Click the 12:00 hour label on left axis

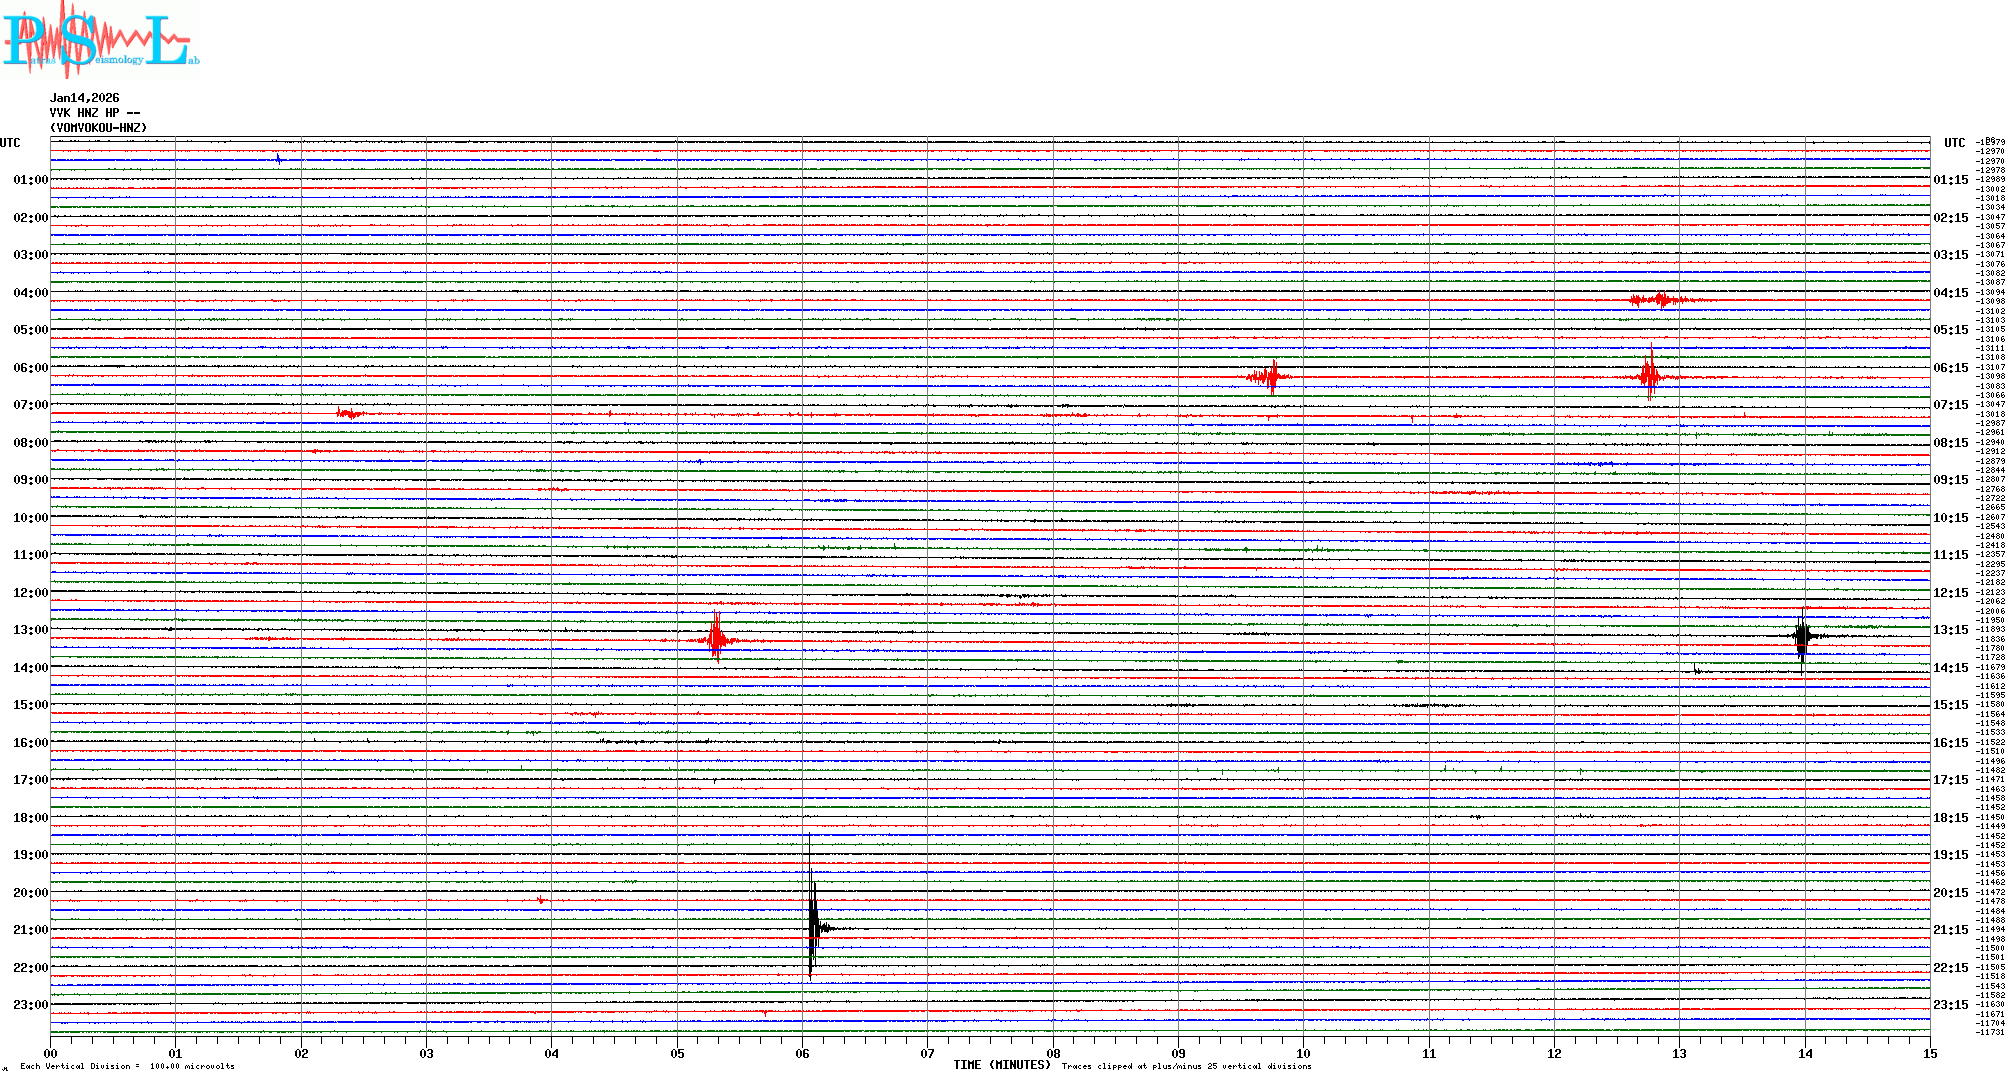point(30,593)
